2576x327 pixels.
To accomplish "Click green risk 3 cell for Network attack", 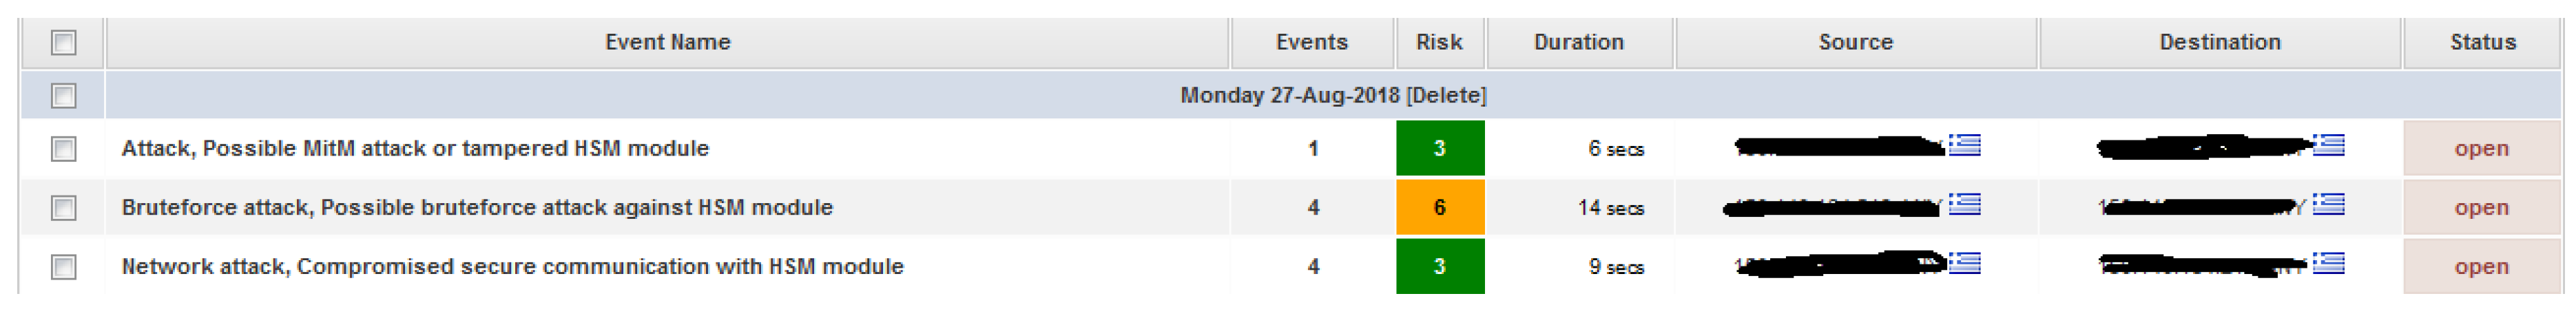I will click(x=1439, y=267).
